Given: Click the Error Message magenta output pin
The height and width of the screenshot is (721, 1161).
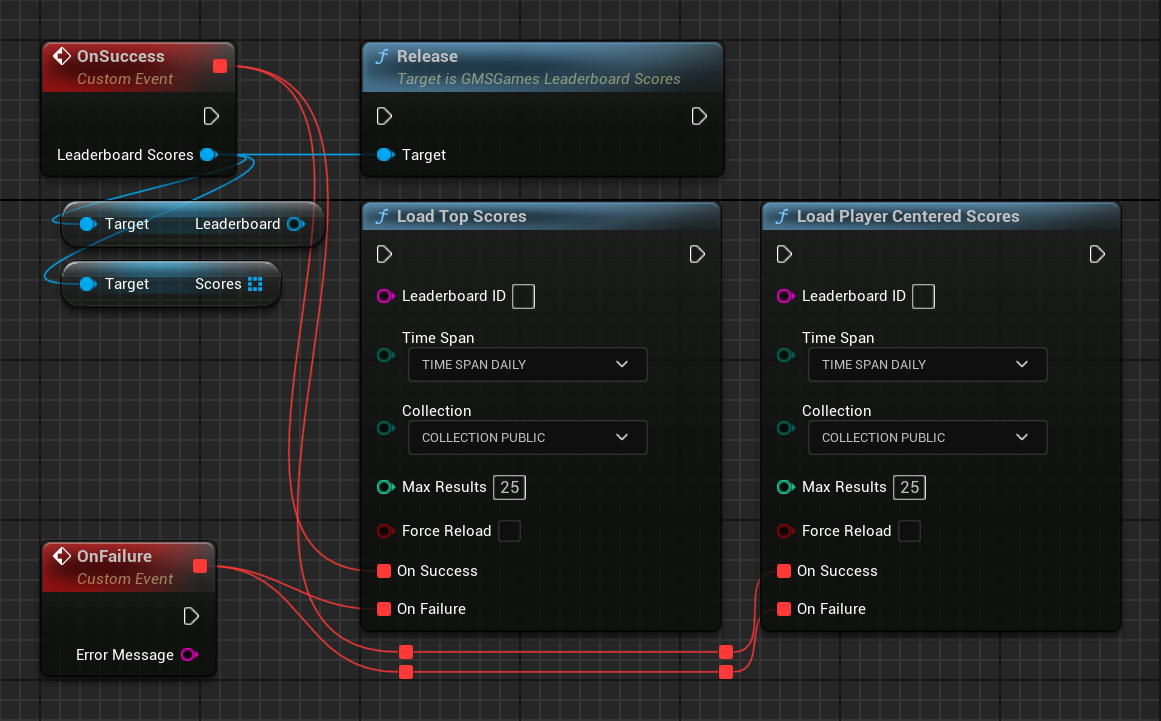Looking at the screenshot, I should pyautogui.click(x=188, y=655).
